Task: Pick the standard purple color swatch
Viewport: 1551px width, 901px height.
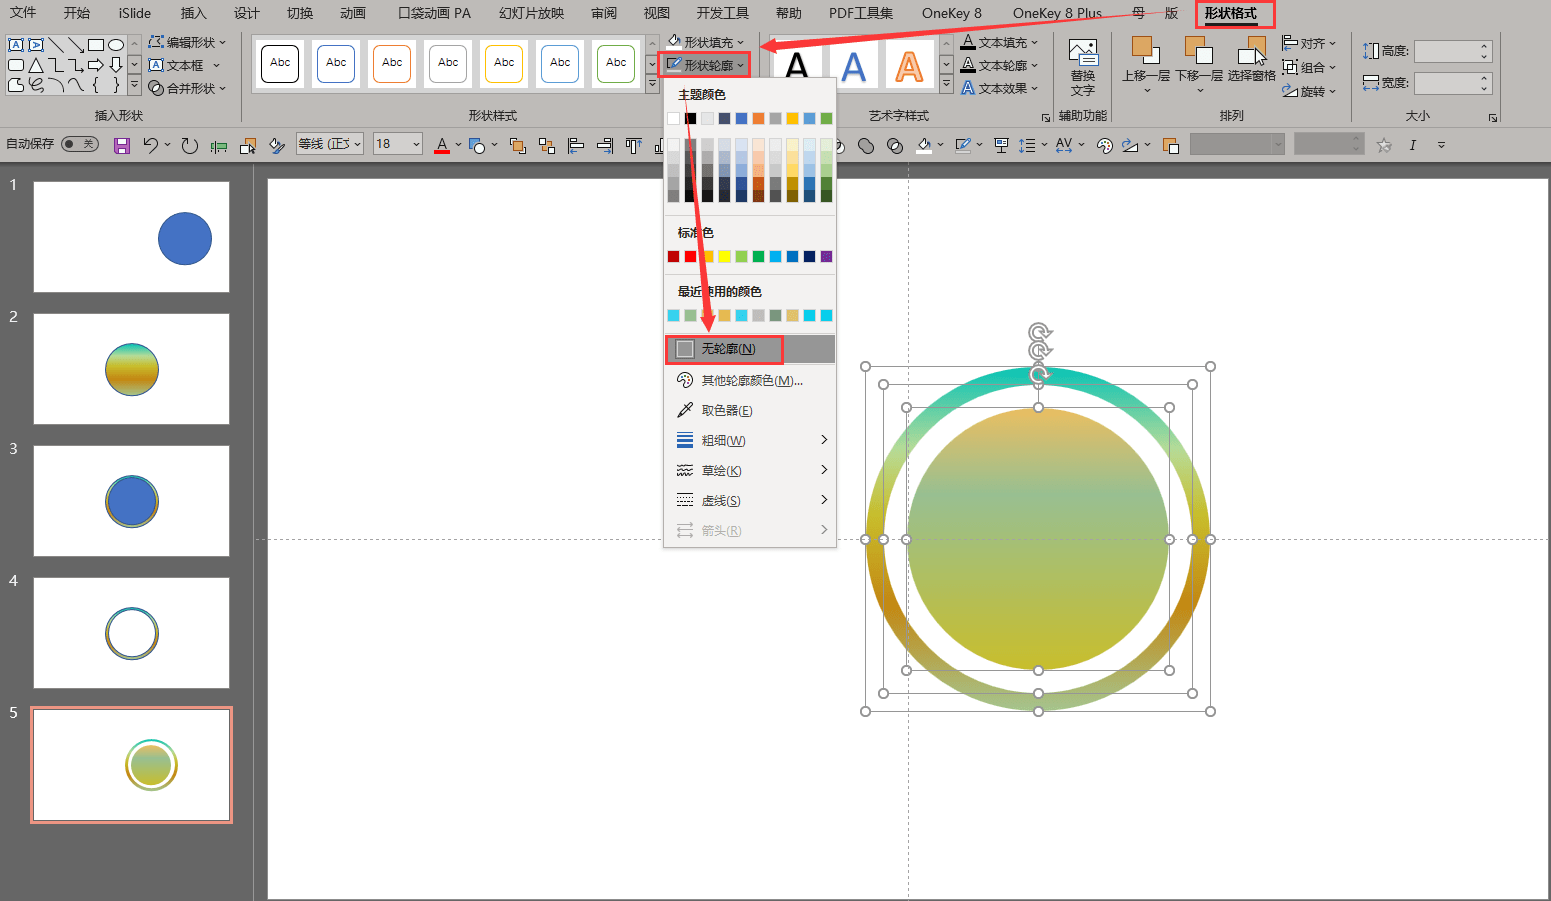Action: (826, 257)
